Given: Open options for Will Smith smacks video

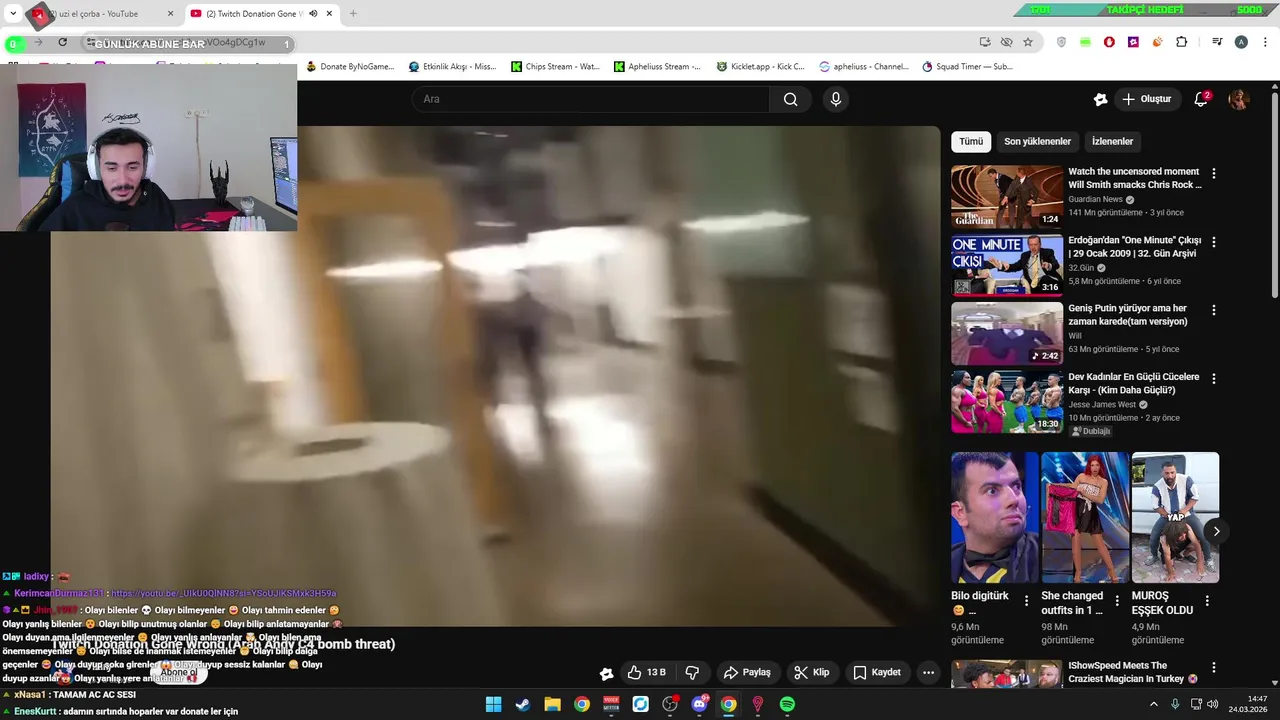Looking at the screenshot, I should [x=1214, y=173].
